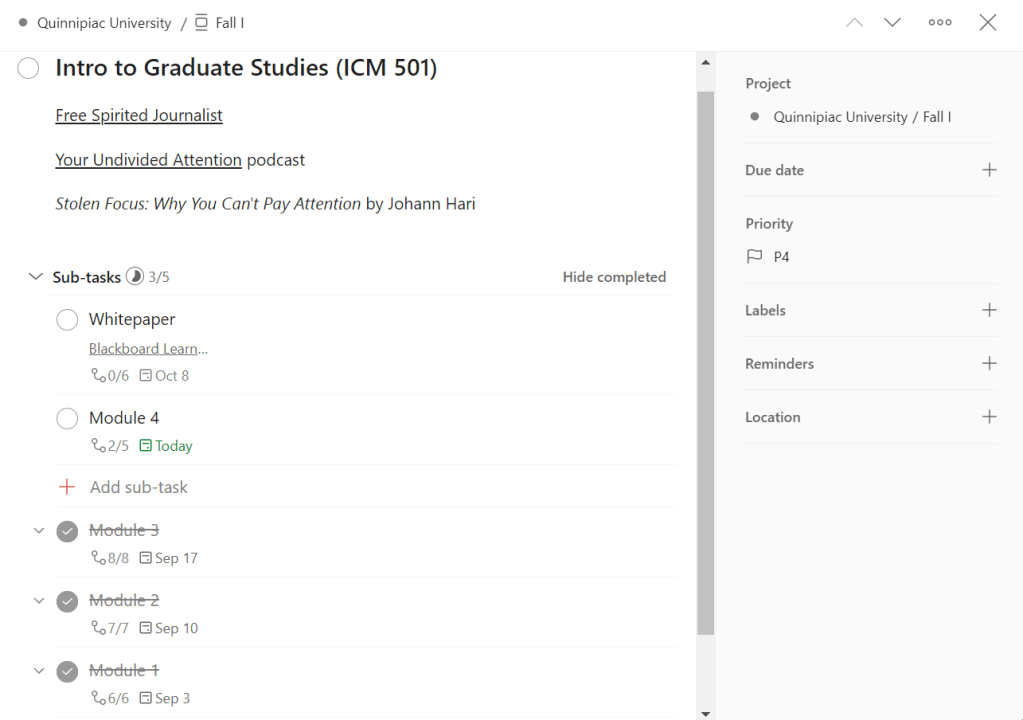1023x720 pixels.
Task: Check off the Module 4 sub-task
Action: (x=67, y=418)
